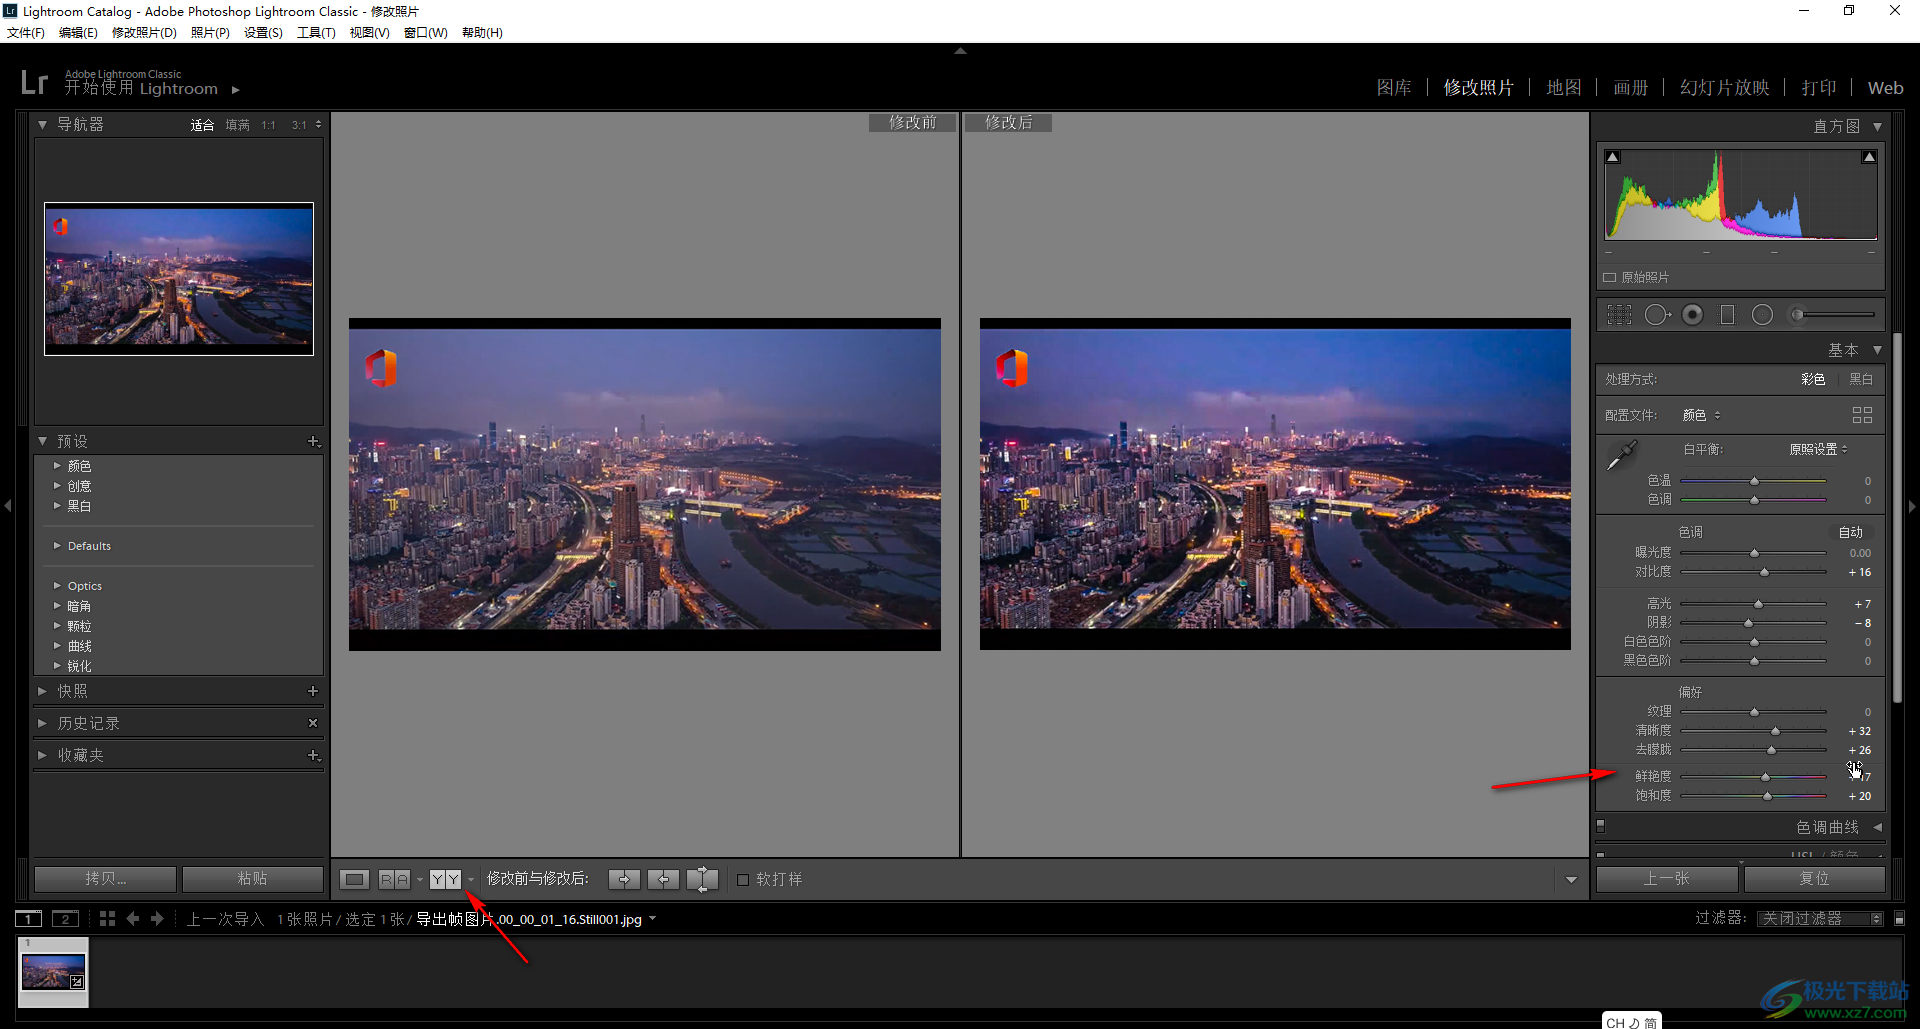
Task: Select main window display button 1
Action: click(x=28, y=918)
